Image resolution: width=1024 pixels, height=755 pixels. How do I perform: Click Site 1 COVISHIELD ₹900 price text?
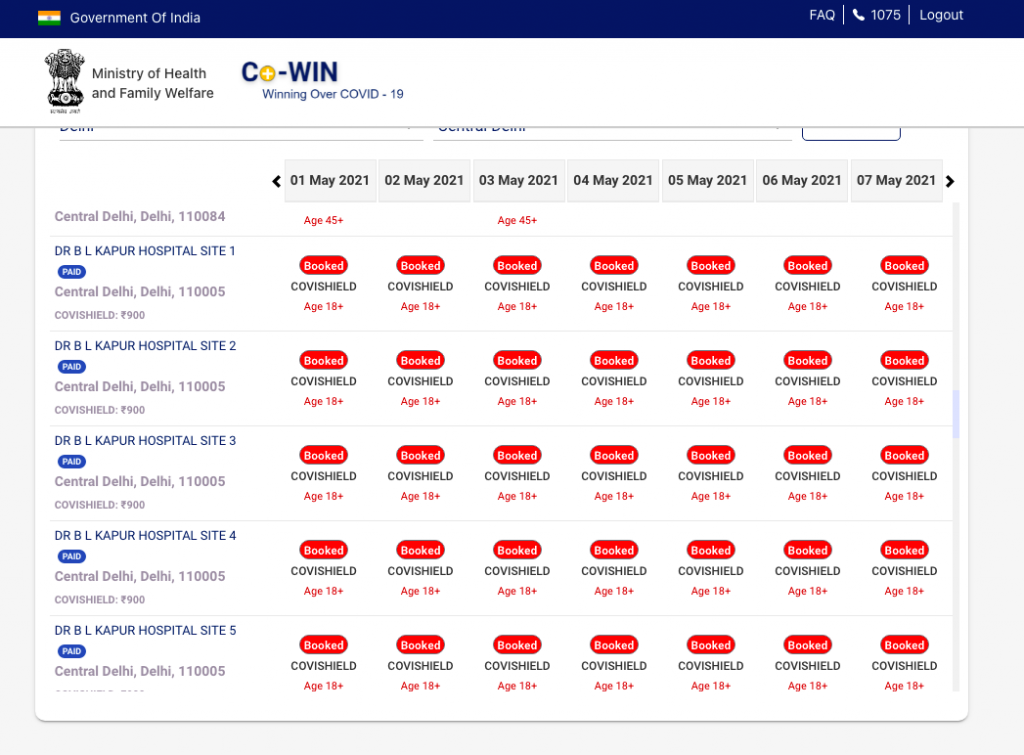click(x=100, y=315)
